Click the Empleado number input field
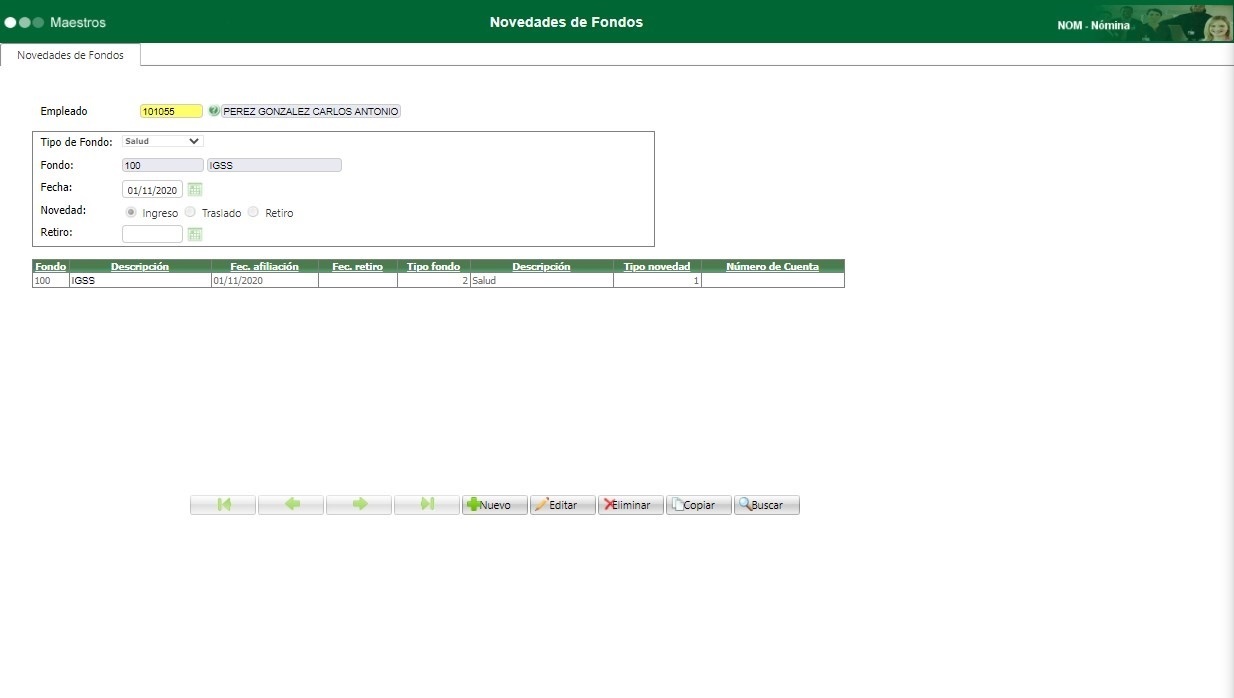Viewport: 1234px width, 698px height. point(169,111)
